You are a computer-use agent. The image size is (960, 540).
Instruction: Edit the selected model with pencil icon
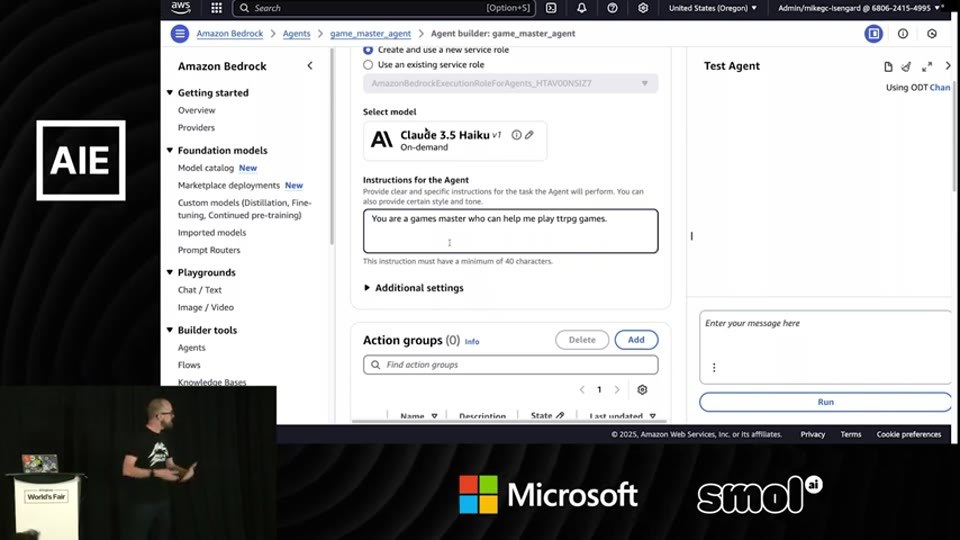[529, 135]
